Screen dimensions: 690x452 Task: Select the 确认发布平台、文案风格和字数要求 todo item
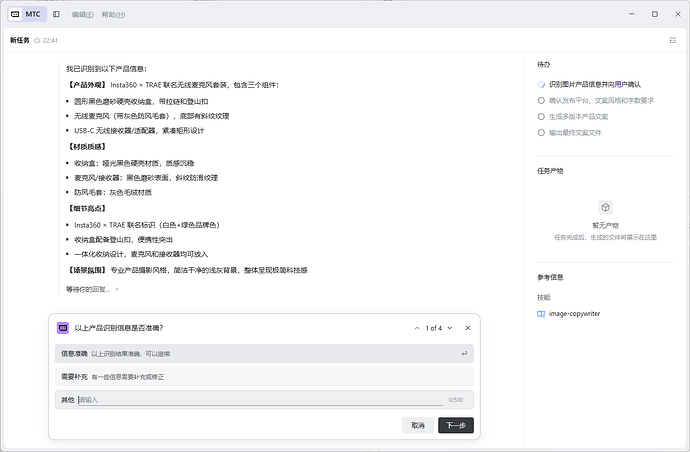coord(596,100)
